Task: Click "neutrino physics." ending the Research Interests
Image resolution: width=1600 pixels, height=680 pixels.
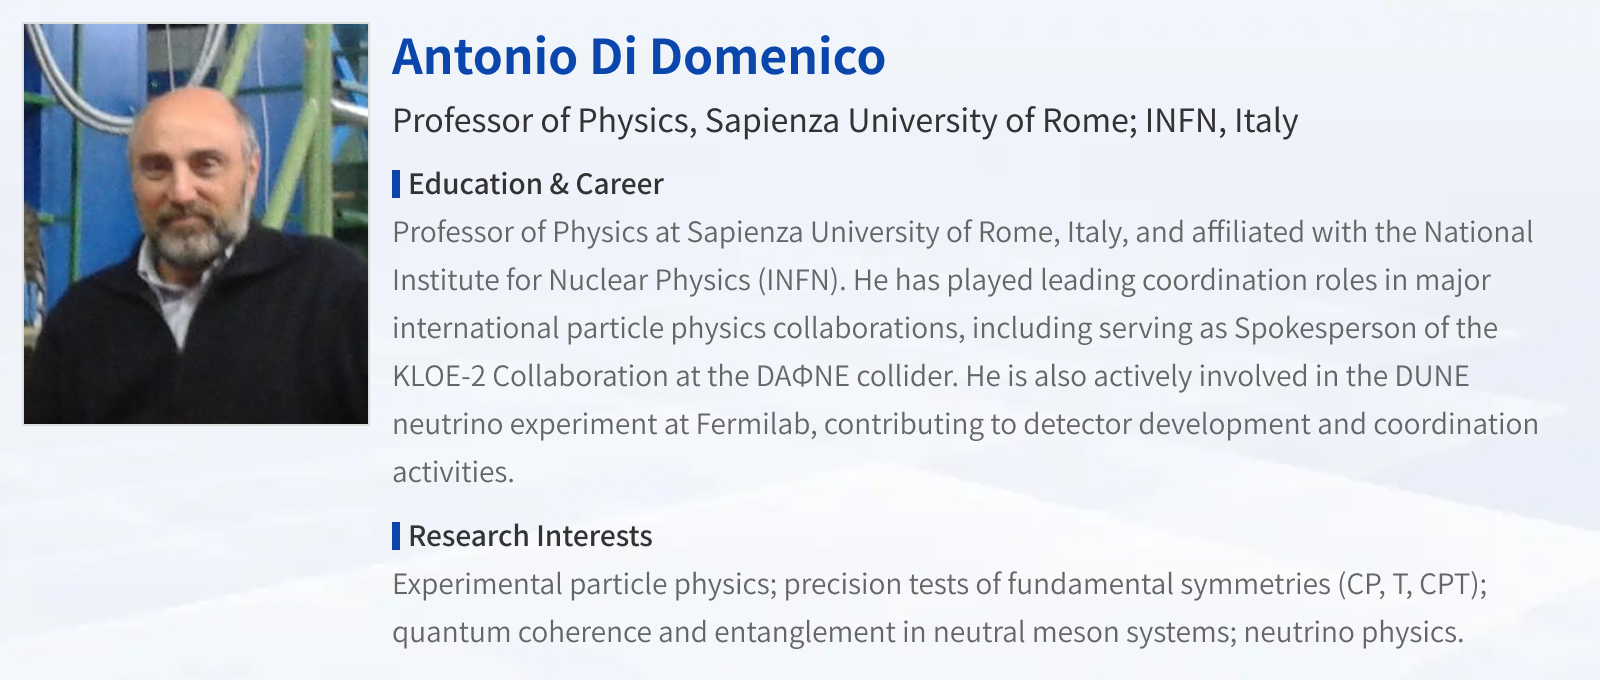Action: (1353, 632)
